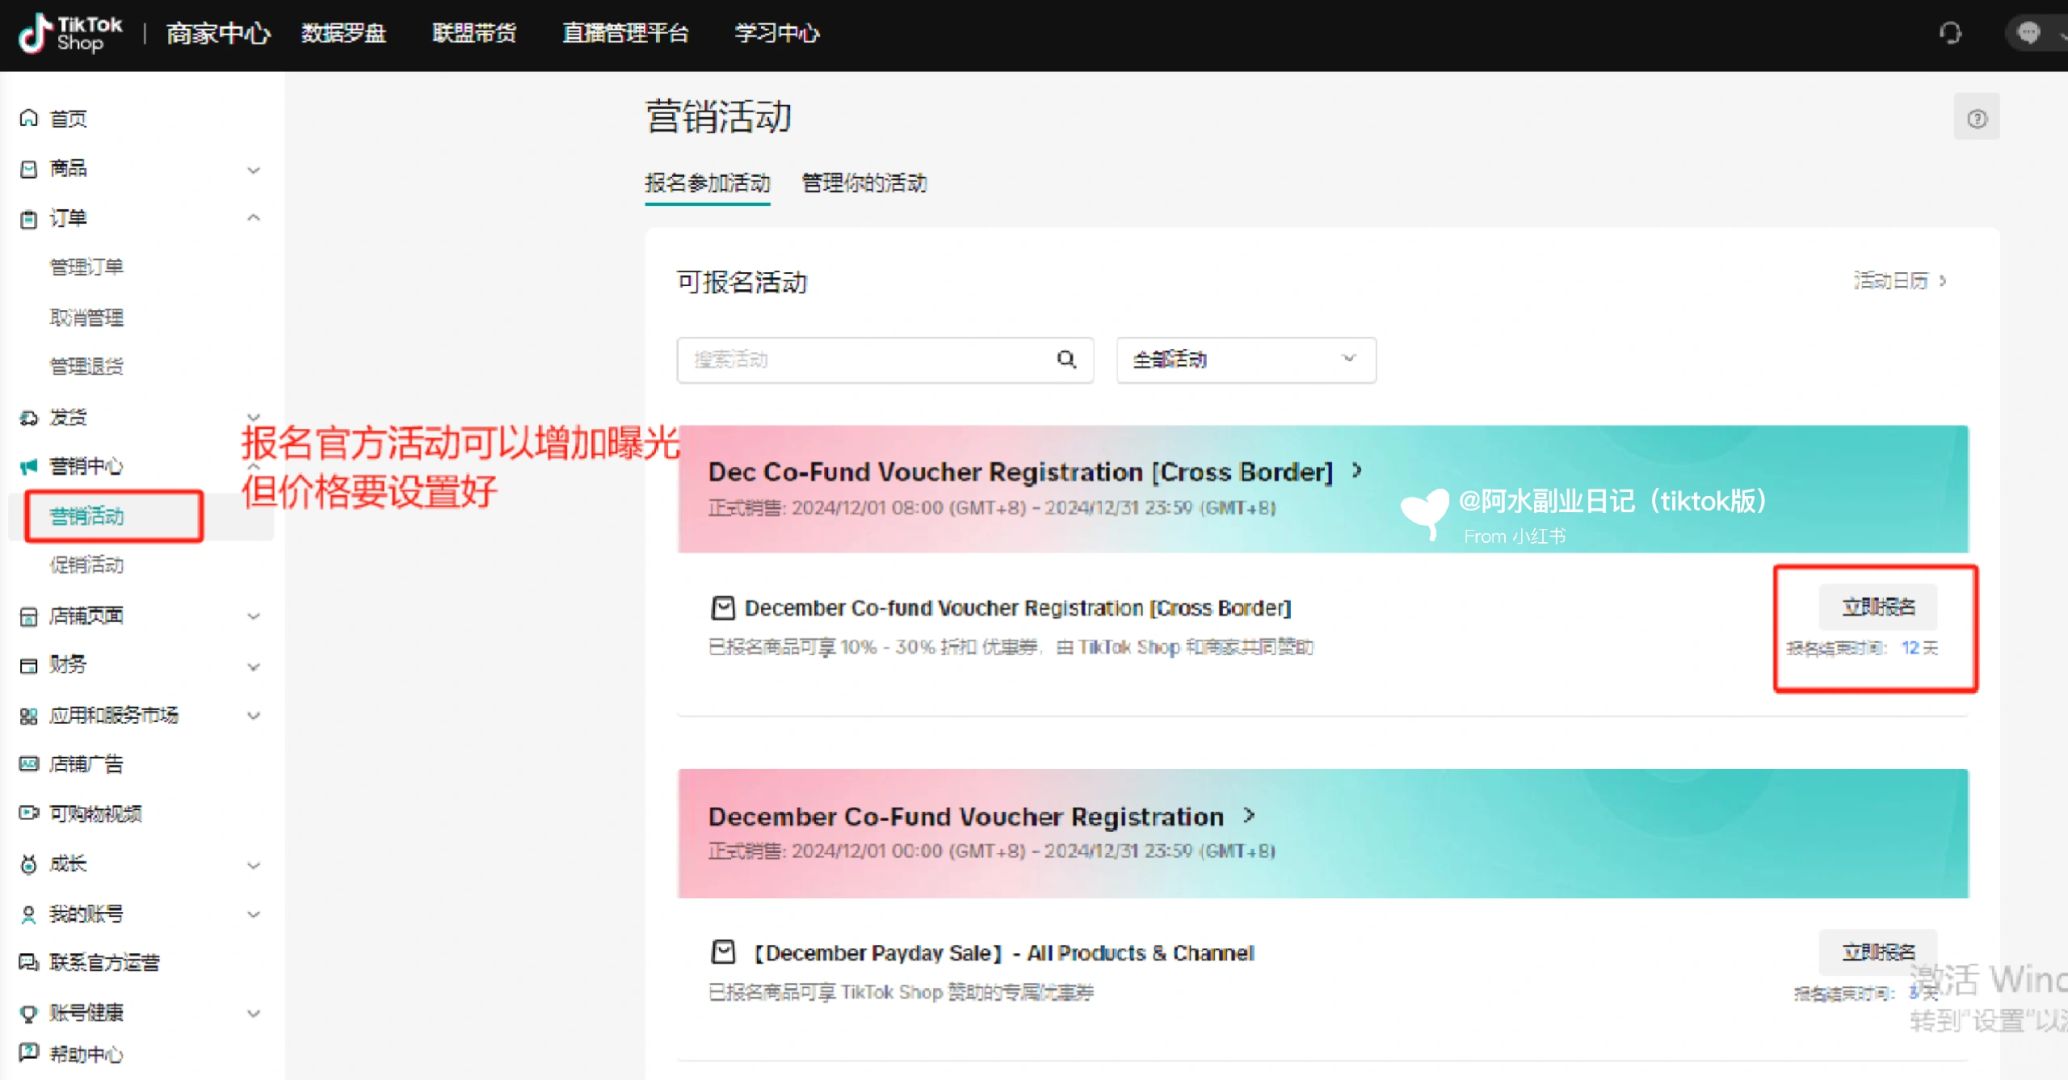Image resolution: width=2068 pixels, height=1080 pixels.
Task: Click the home icon beside 首页
Action: point(29,118)
